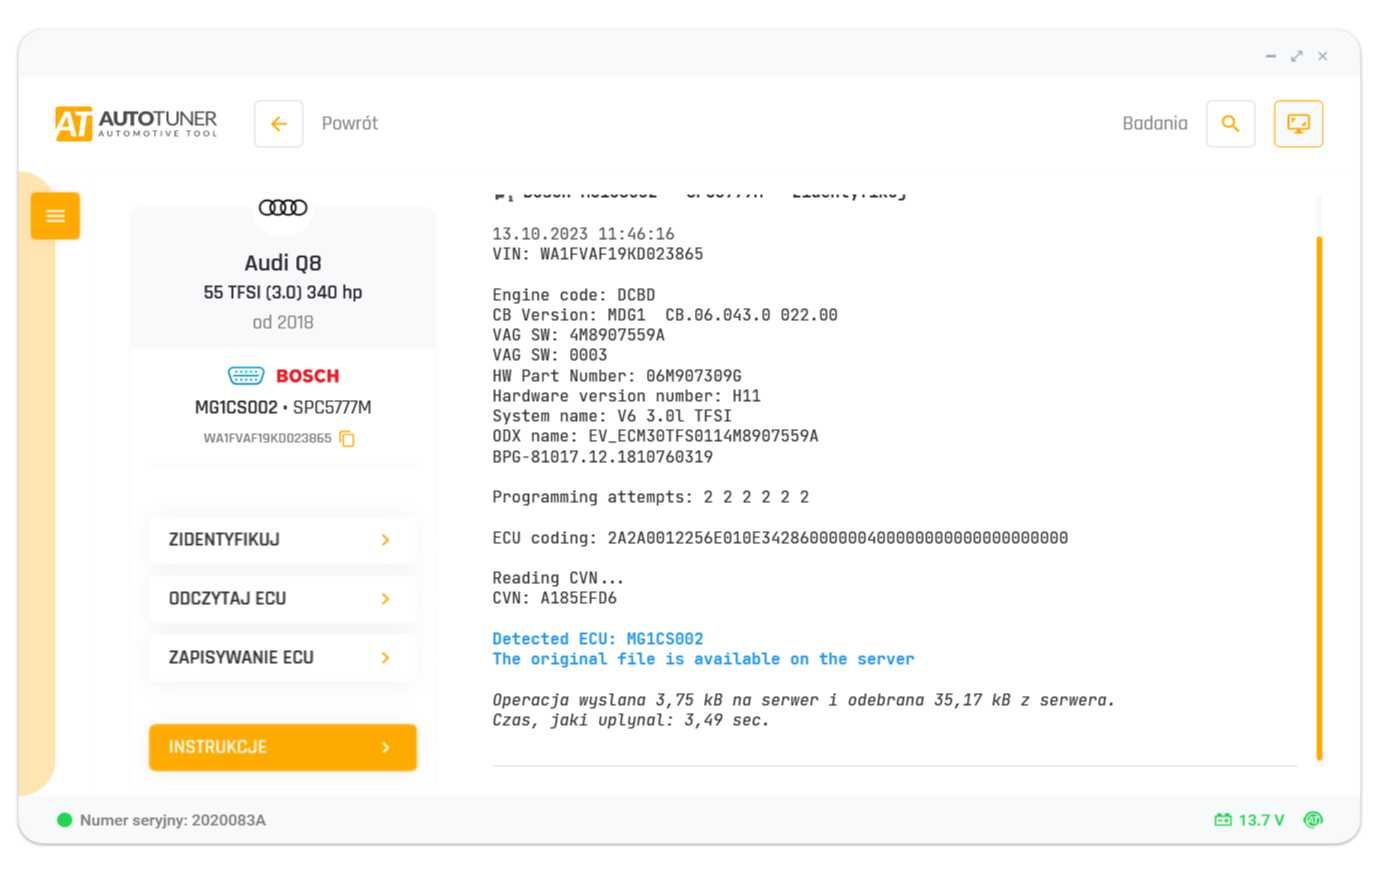Screen dimensions: 1375x875
Task: Click the HW Part Number: 06M907309G line
Action: (617, 377)
